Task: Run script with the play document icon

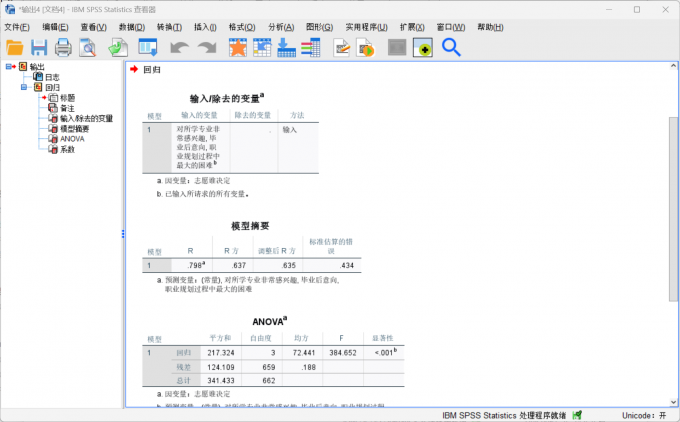Action: pos(365,48)
